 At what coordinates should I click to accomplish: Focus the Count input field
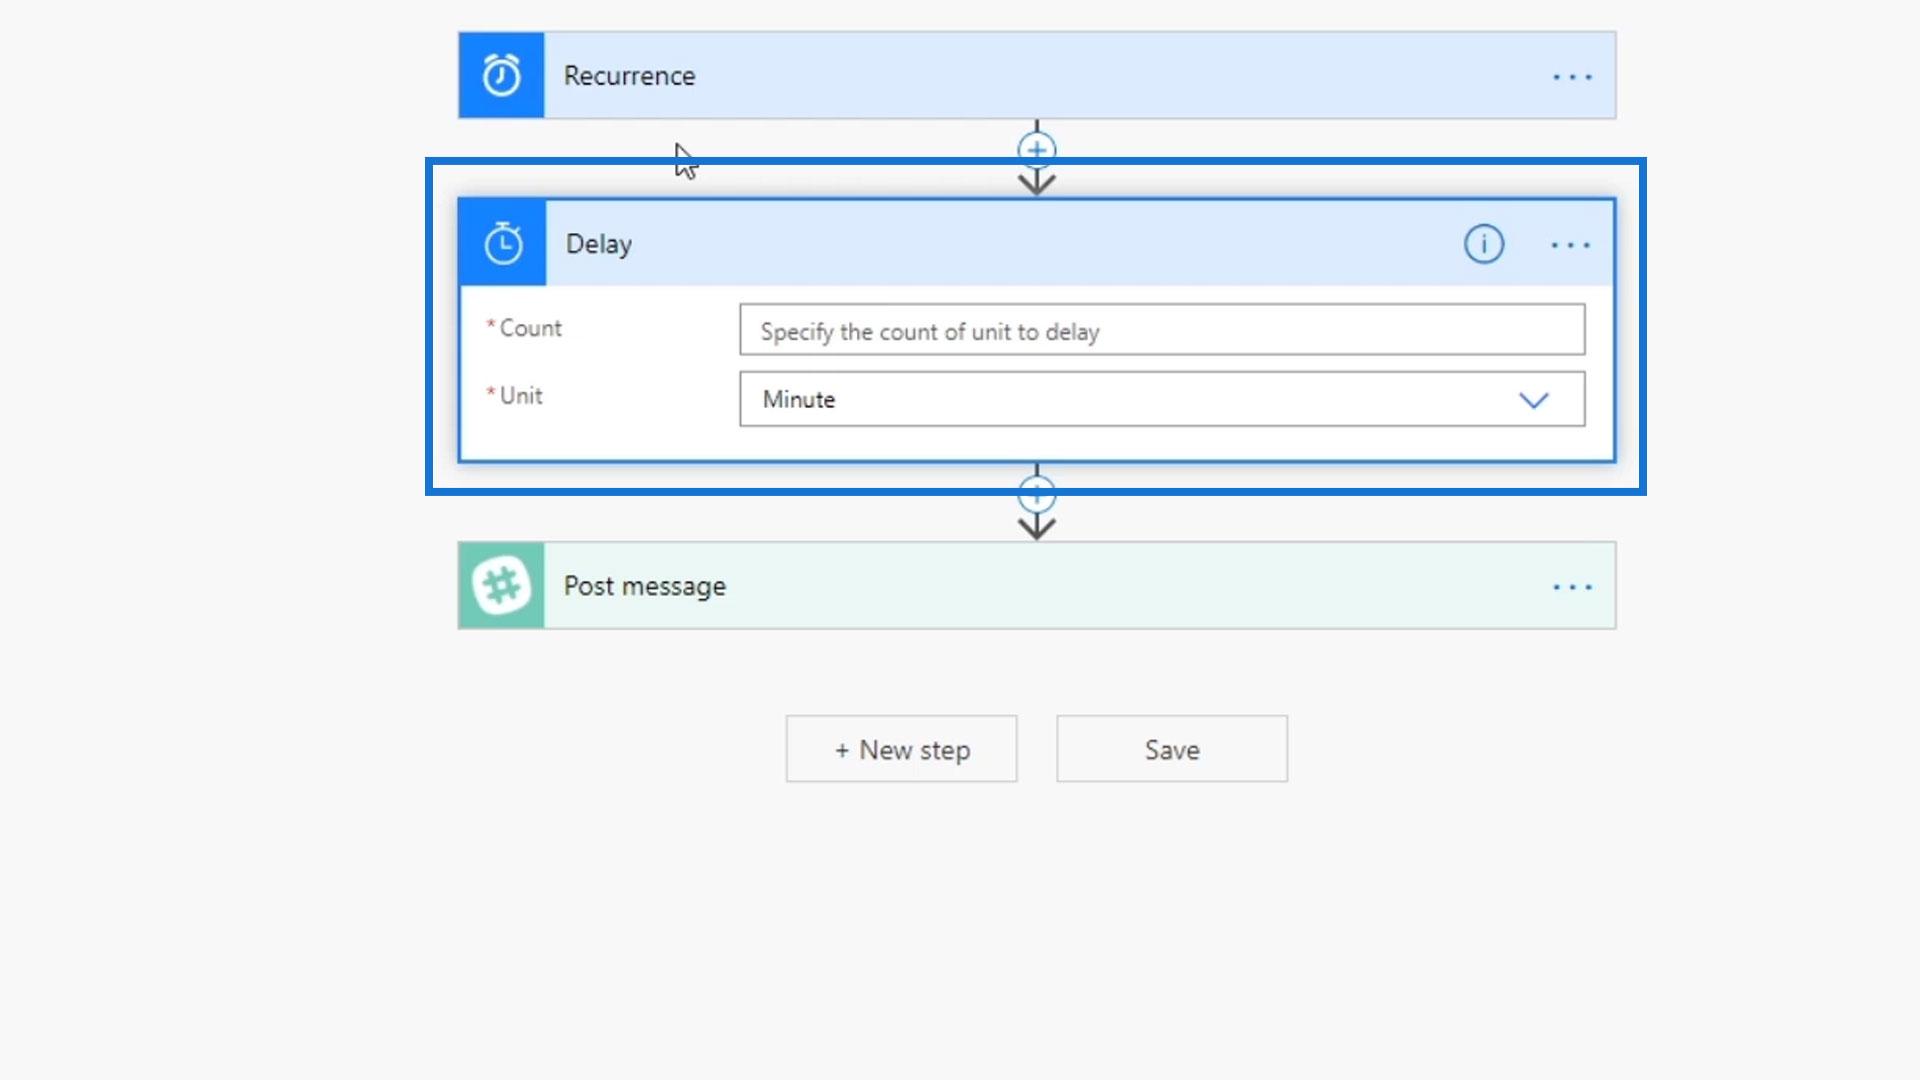click(x=1161, y=330)
